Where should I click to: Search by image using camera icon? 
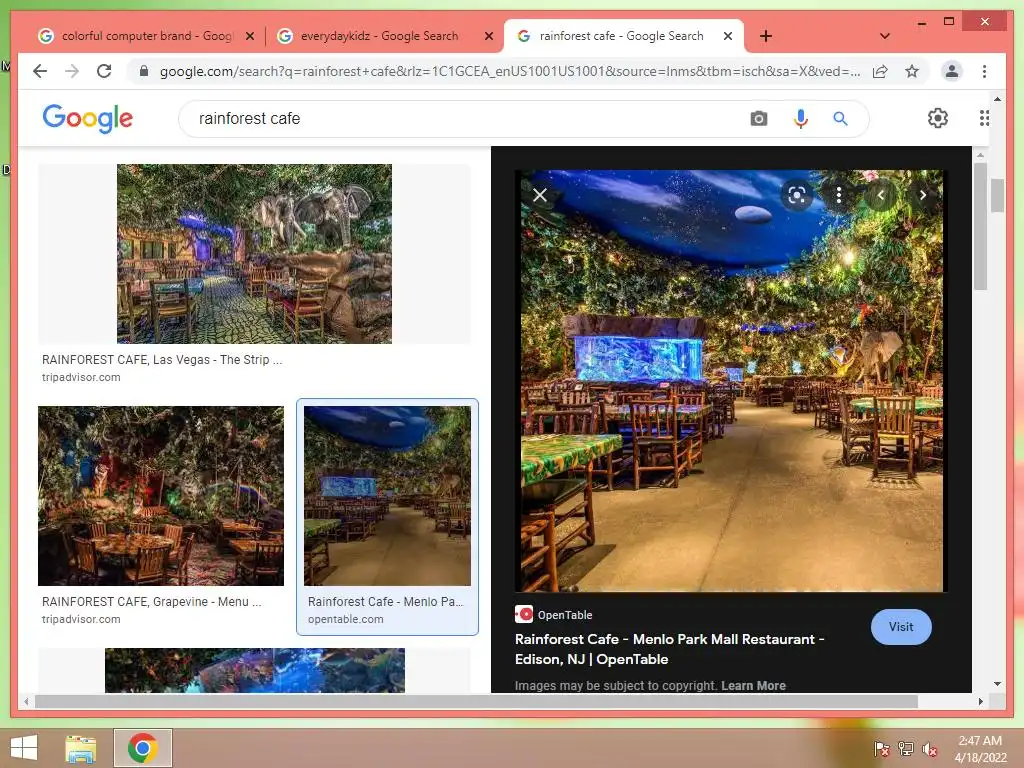click(x=758, y=119)
